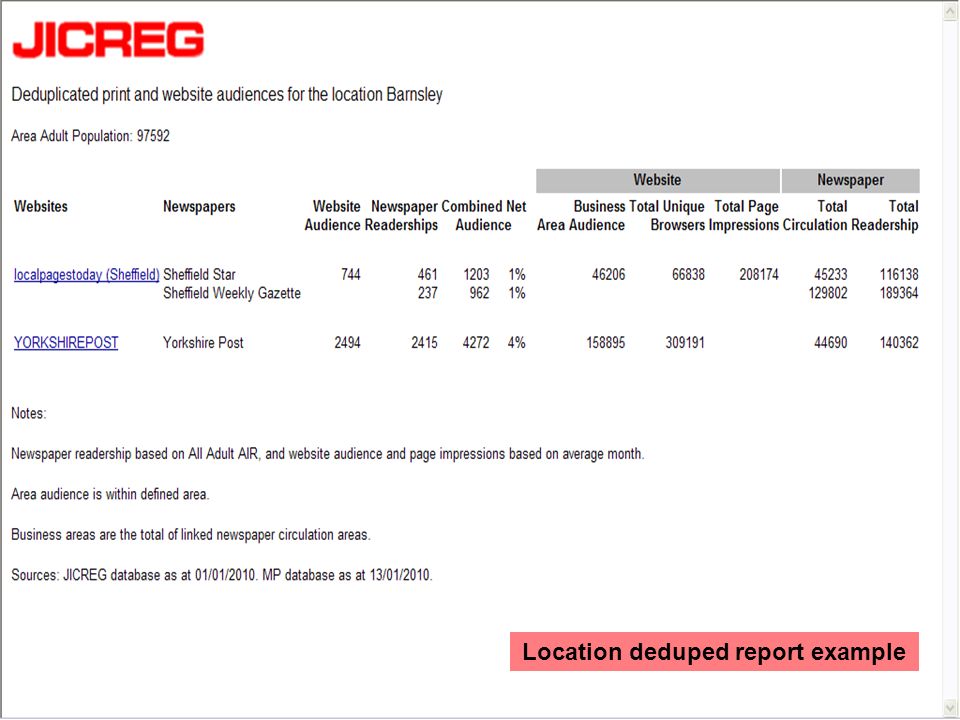Click the Newspapers column heading
960x720 pixels.
pos(199,206)
